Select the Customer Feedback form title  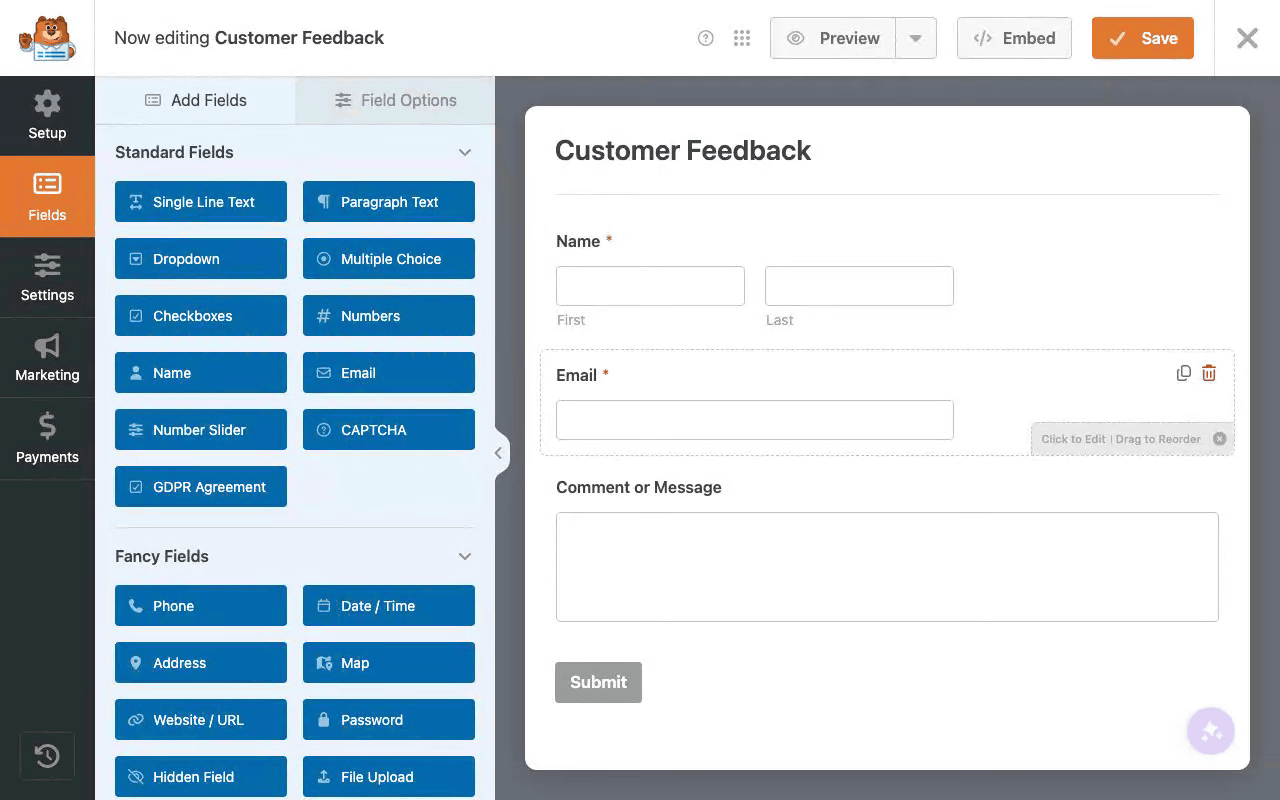(x=683, y=150)
